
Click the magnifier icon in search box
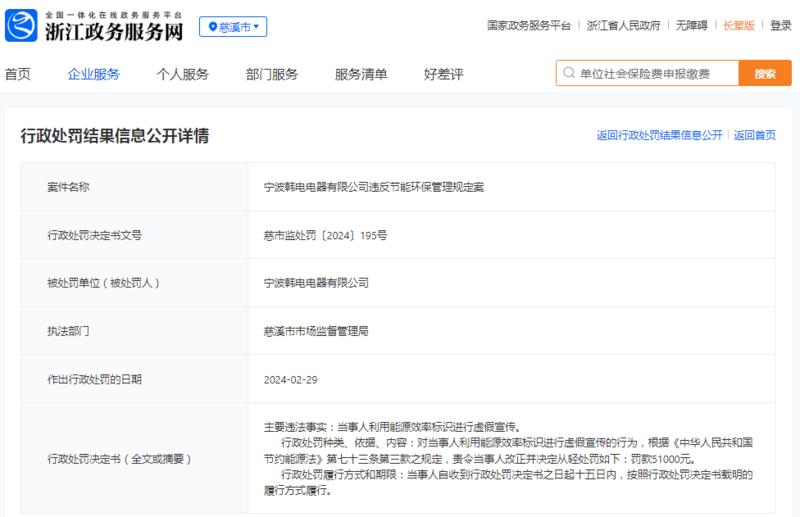point(568,73)
